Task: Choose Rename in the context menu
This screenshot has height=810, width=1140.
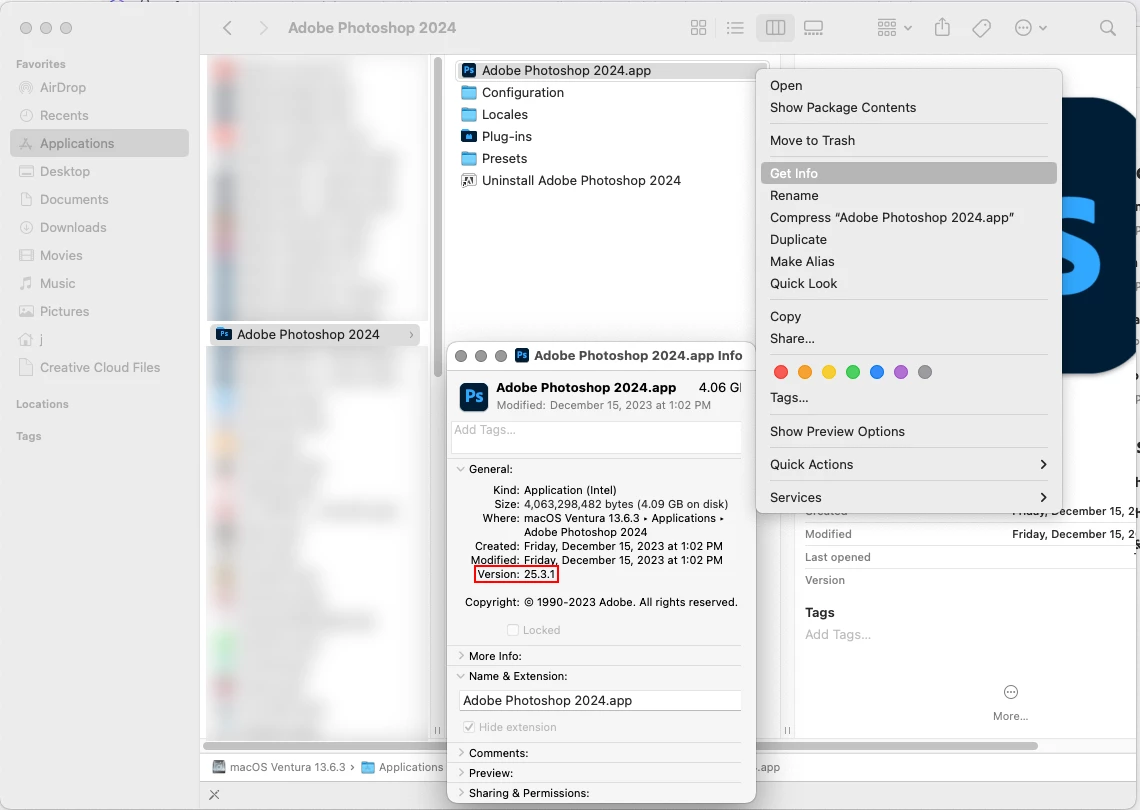Action: coord(909,196)
